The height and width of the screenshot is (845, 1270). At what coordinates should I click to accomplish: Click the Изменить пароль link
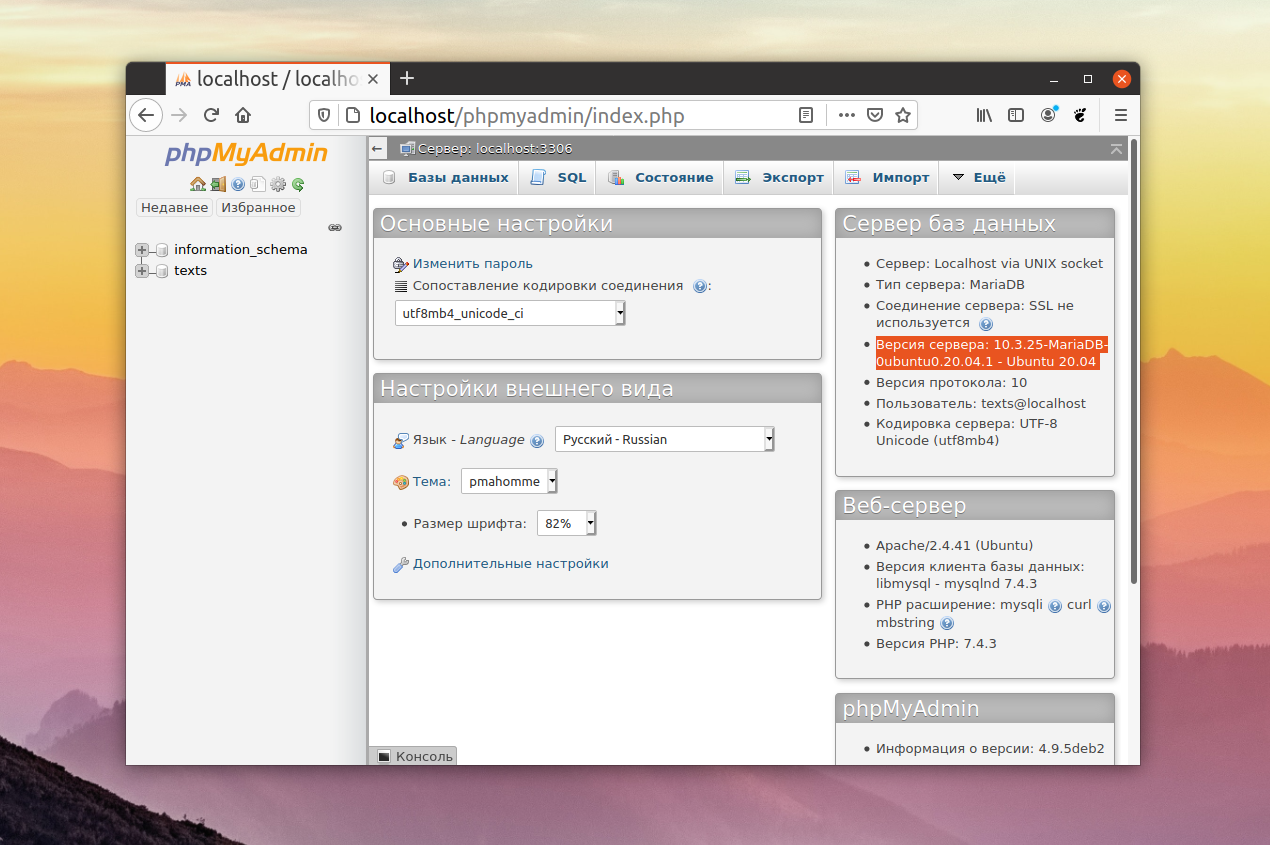pyautogui.click(x=473, y=264)
